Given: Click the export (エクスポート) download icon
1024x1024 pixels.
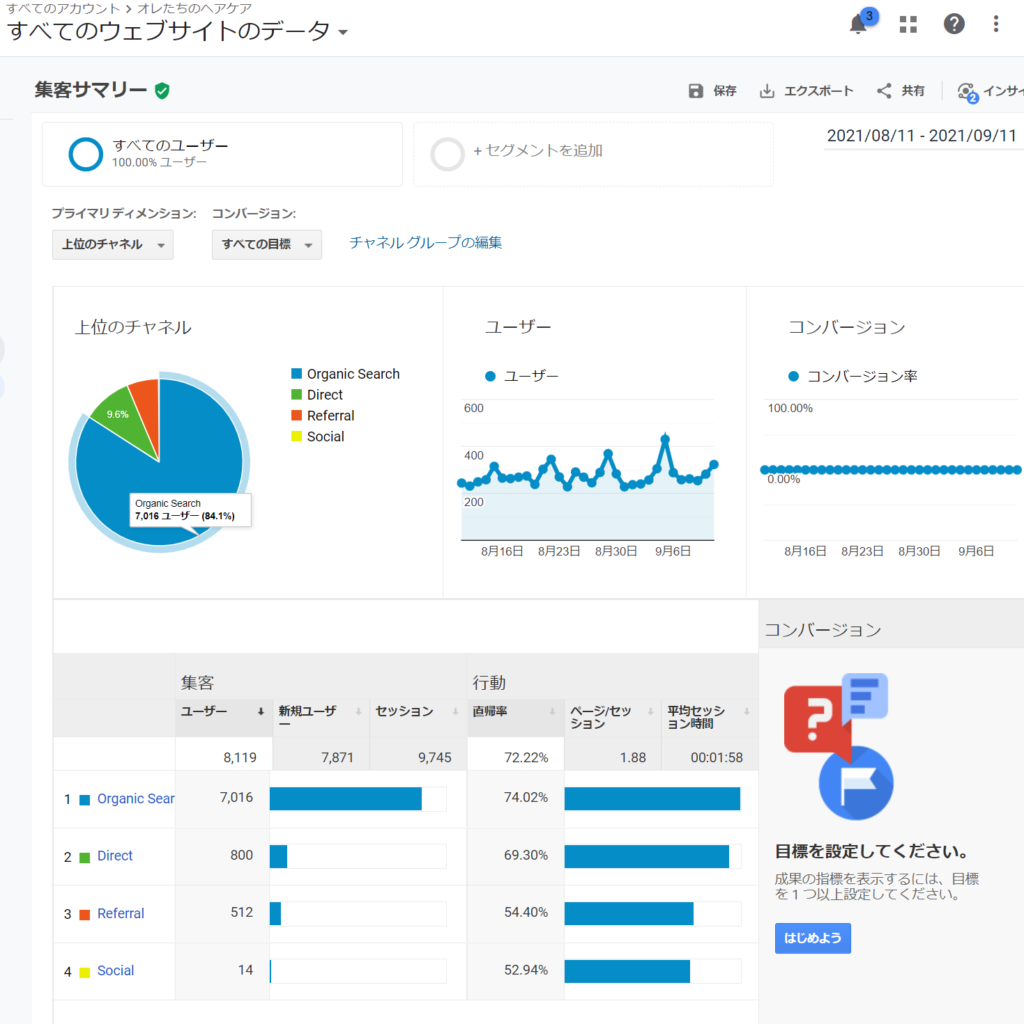Looking at the screenshot, I should 767,91.
